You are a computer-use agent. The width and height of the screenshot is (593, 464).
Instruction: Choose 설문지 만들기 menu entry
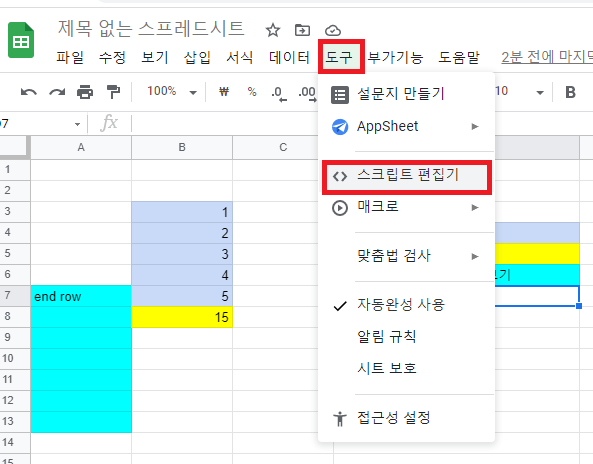pos(406,94)
